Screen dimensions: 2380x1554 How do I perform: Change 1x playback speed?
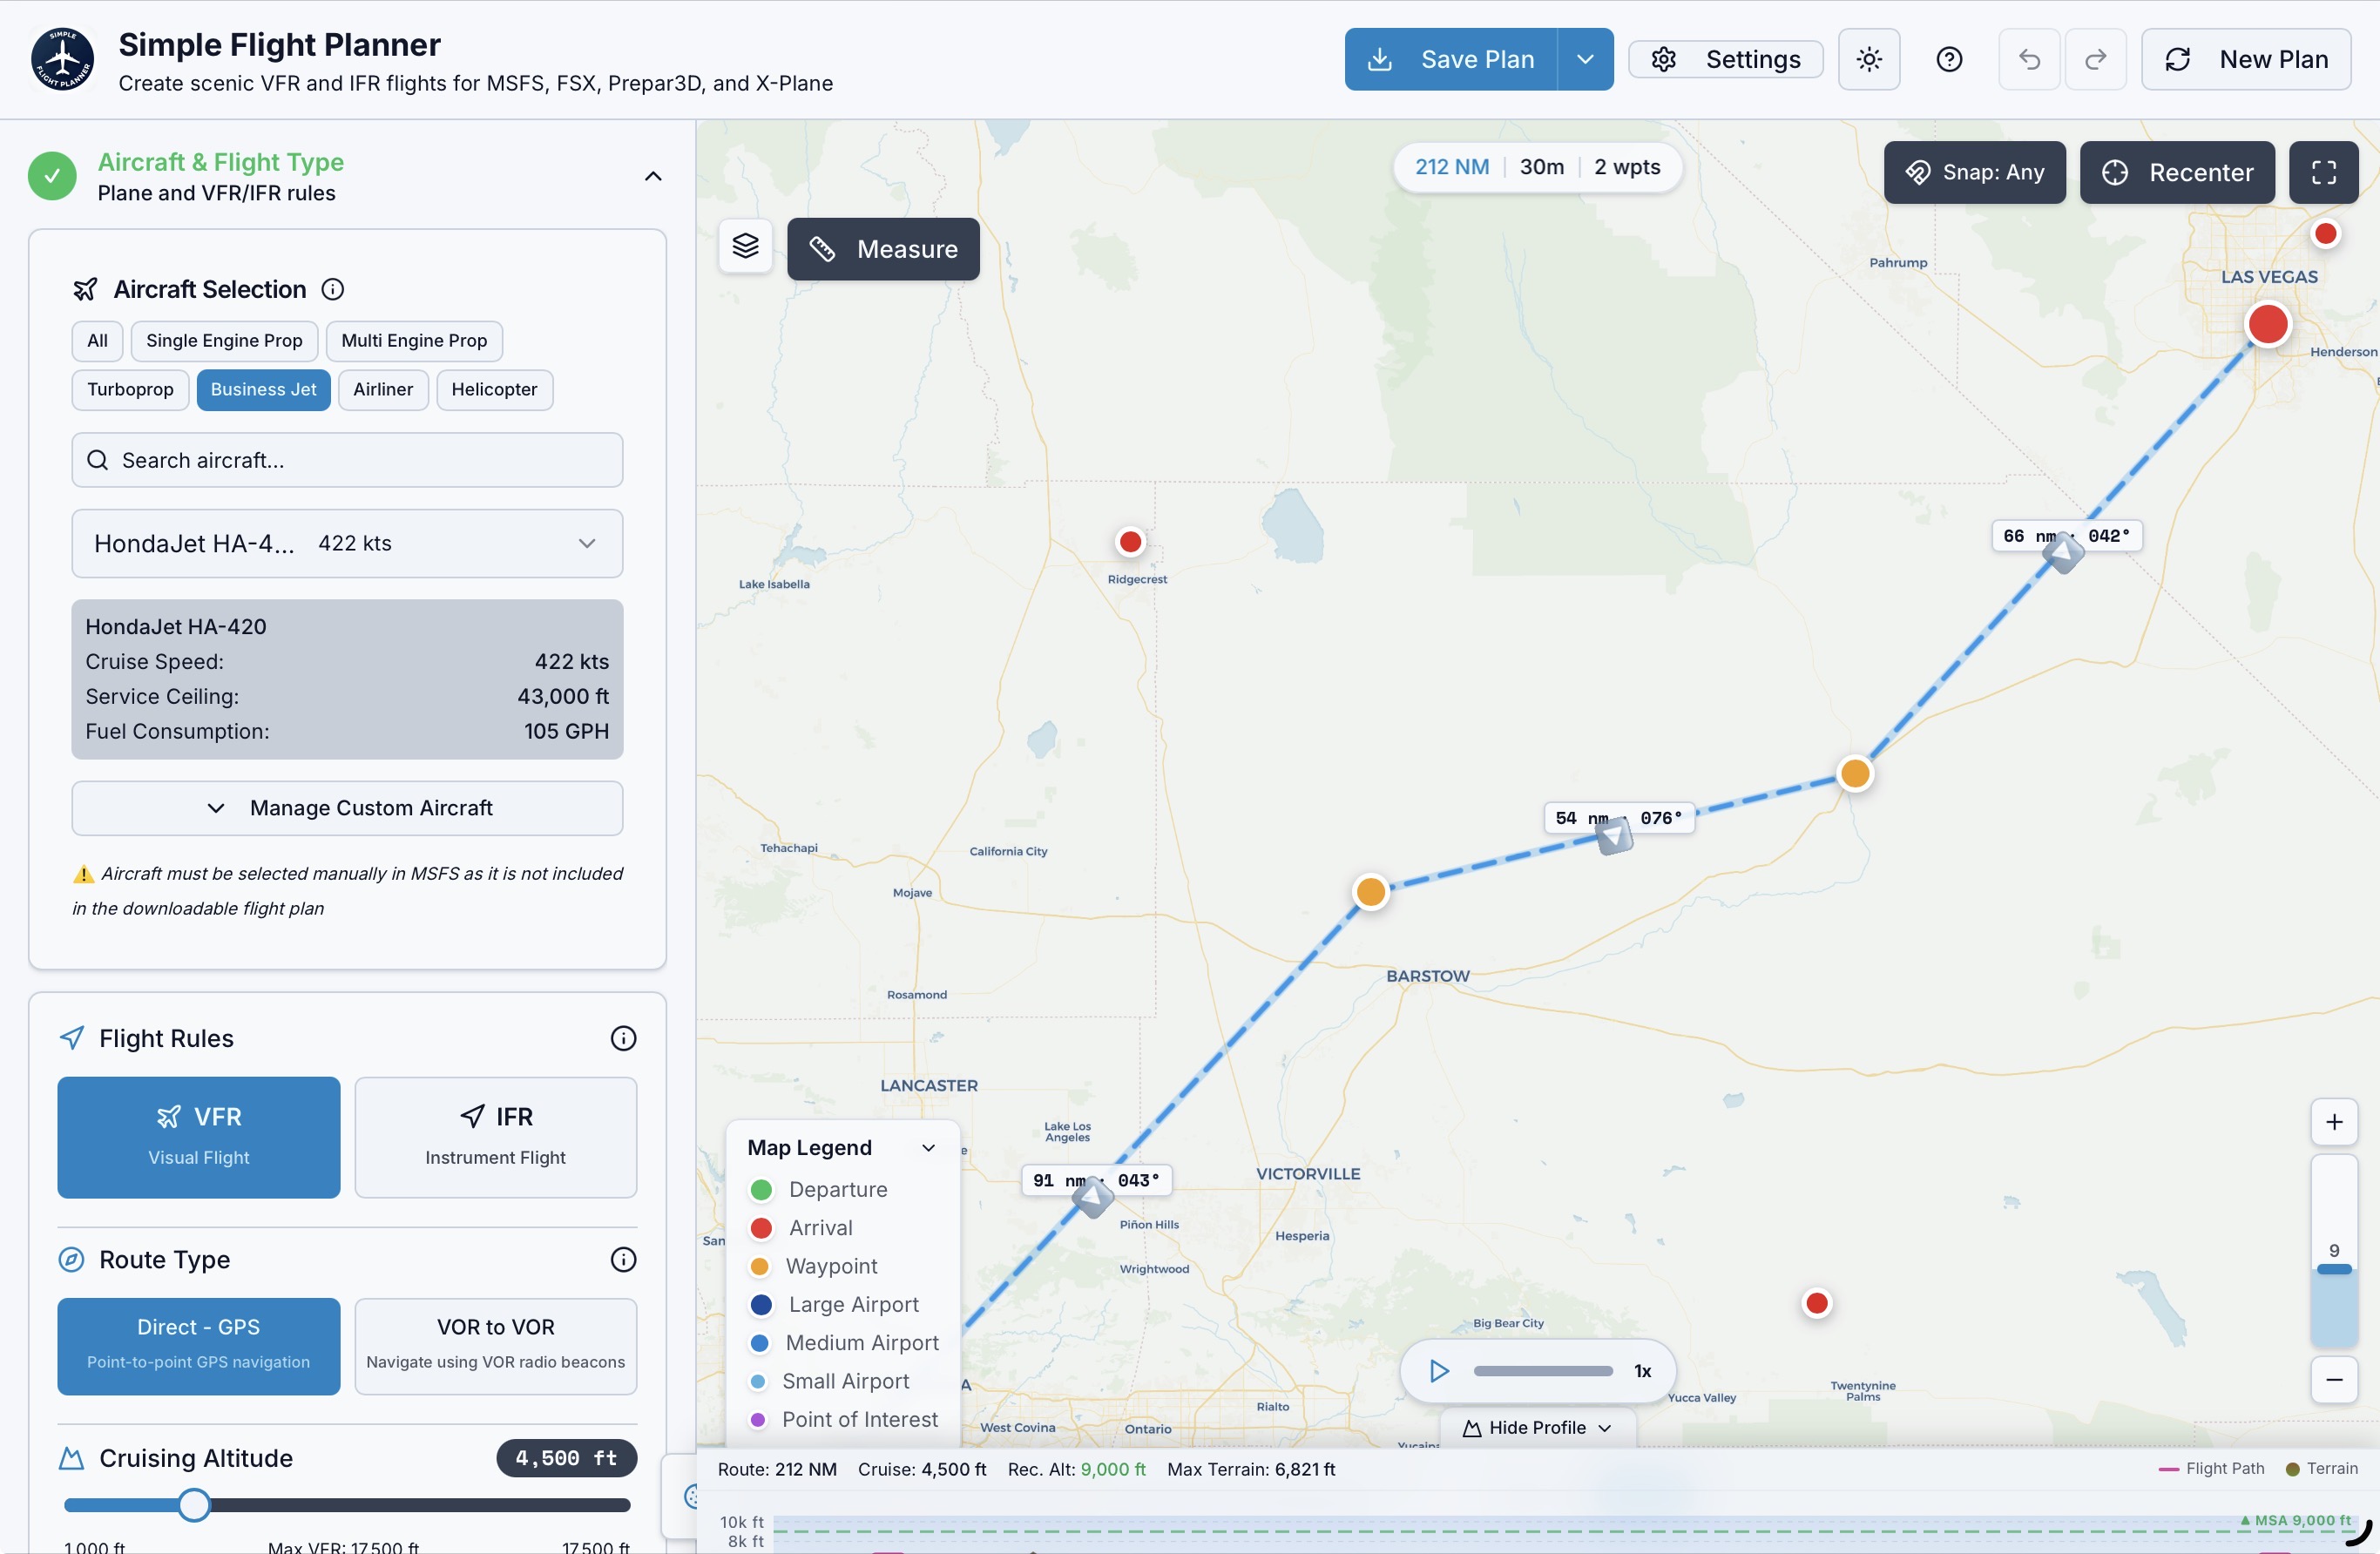[1642, 1371]
